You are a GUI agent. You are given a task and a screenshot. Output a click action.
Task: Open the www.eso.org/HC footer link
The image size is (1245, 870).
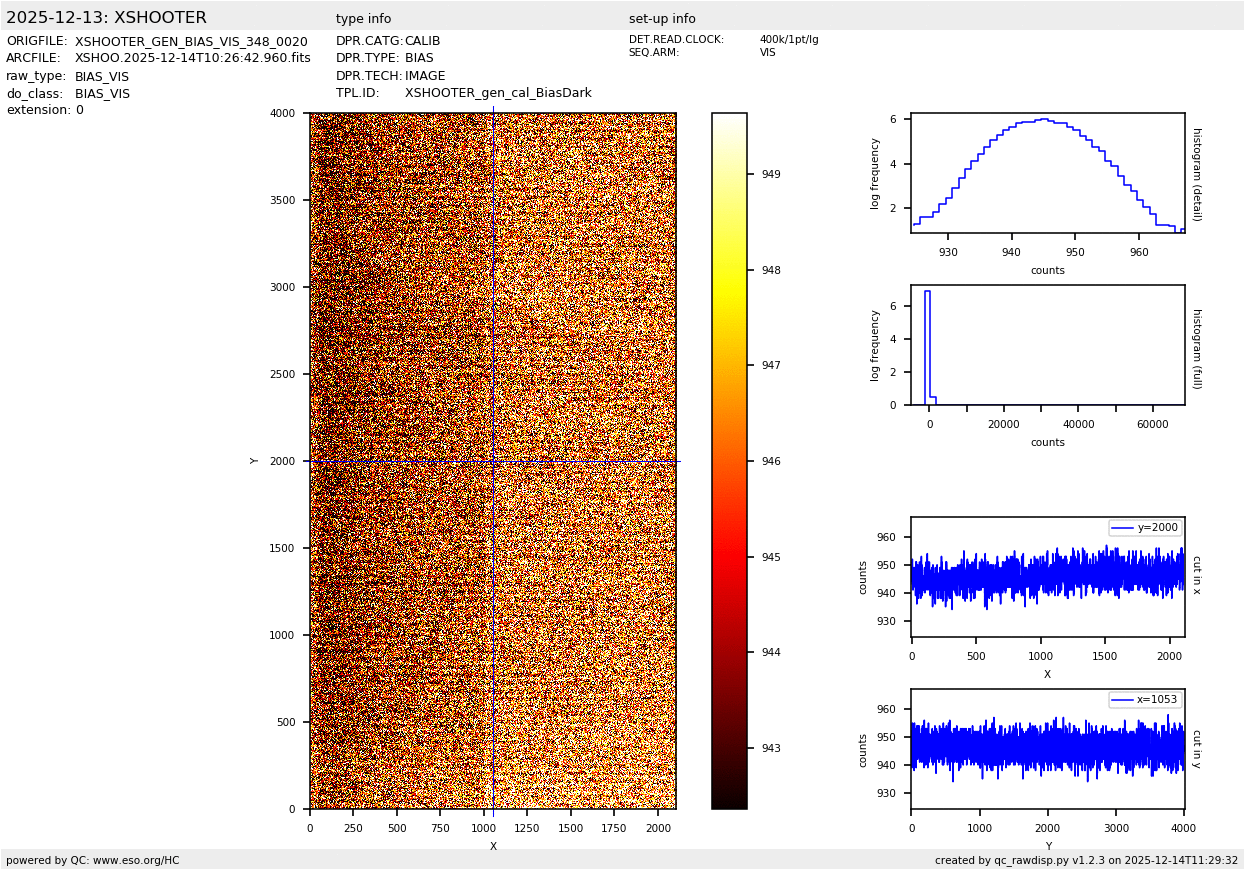click(136, 860)
